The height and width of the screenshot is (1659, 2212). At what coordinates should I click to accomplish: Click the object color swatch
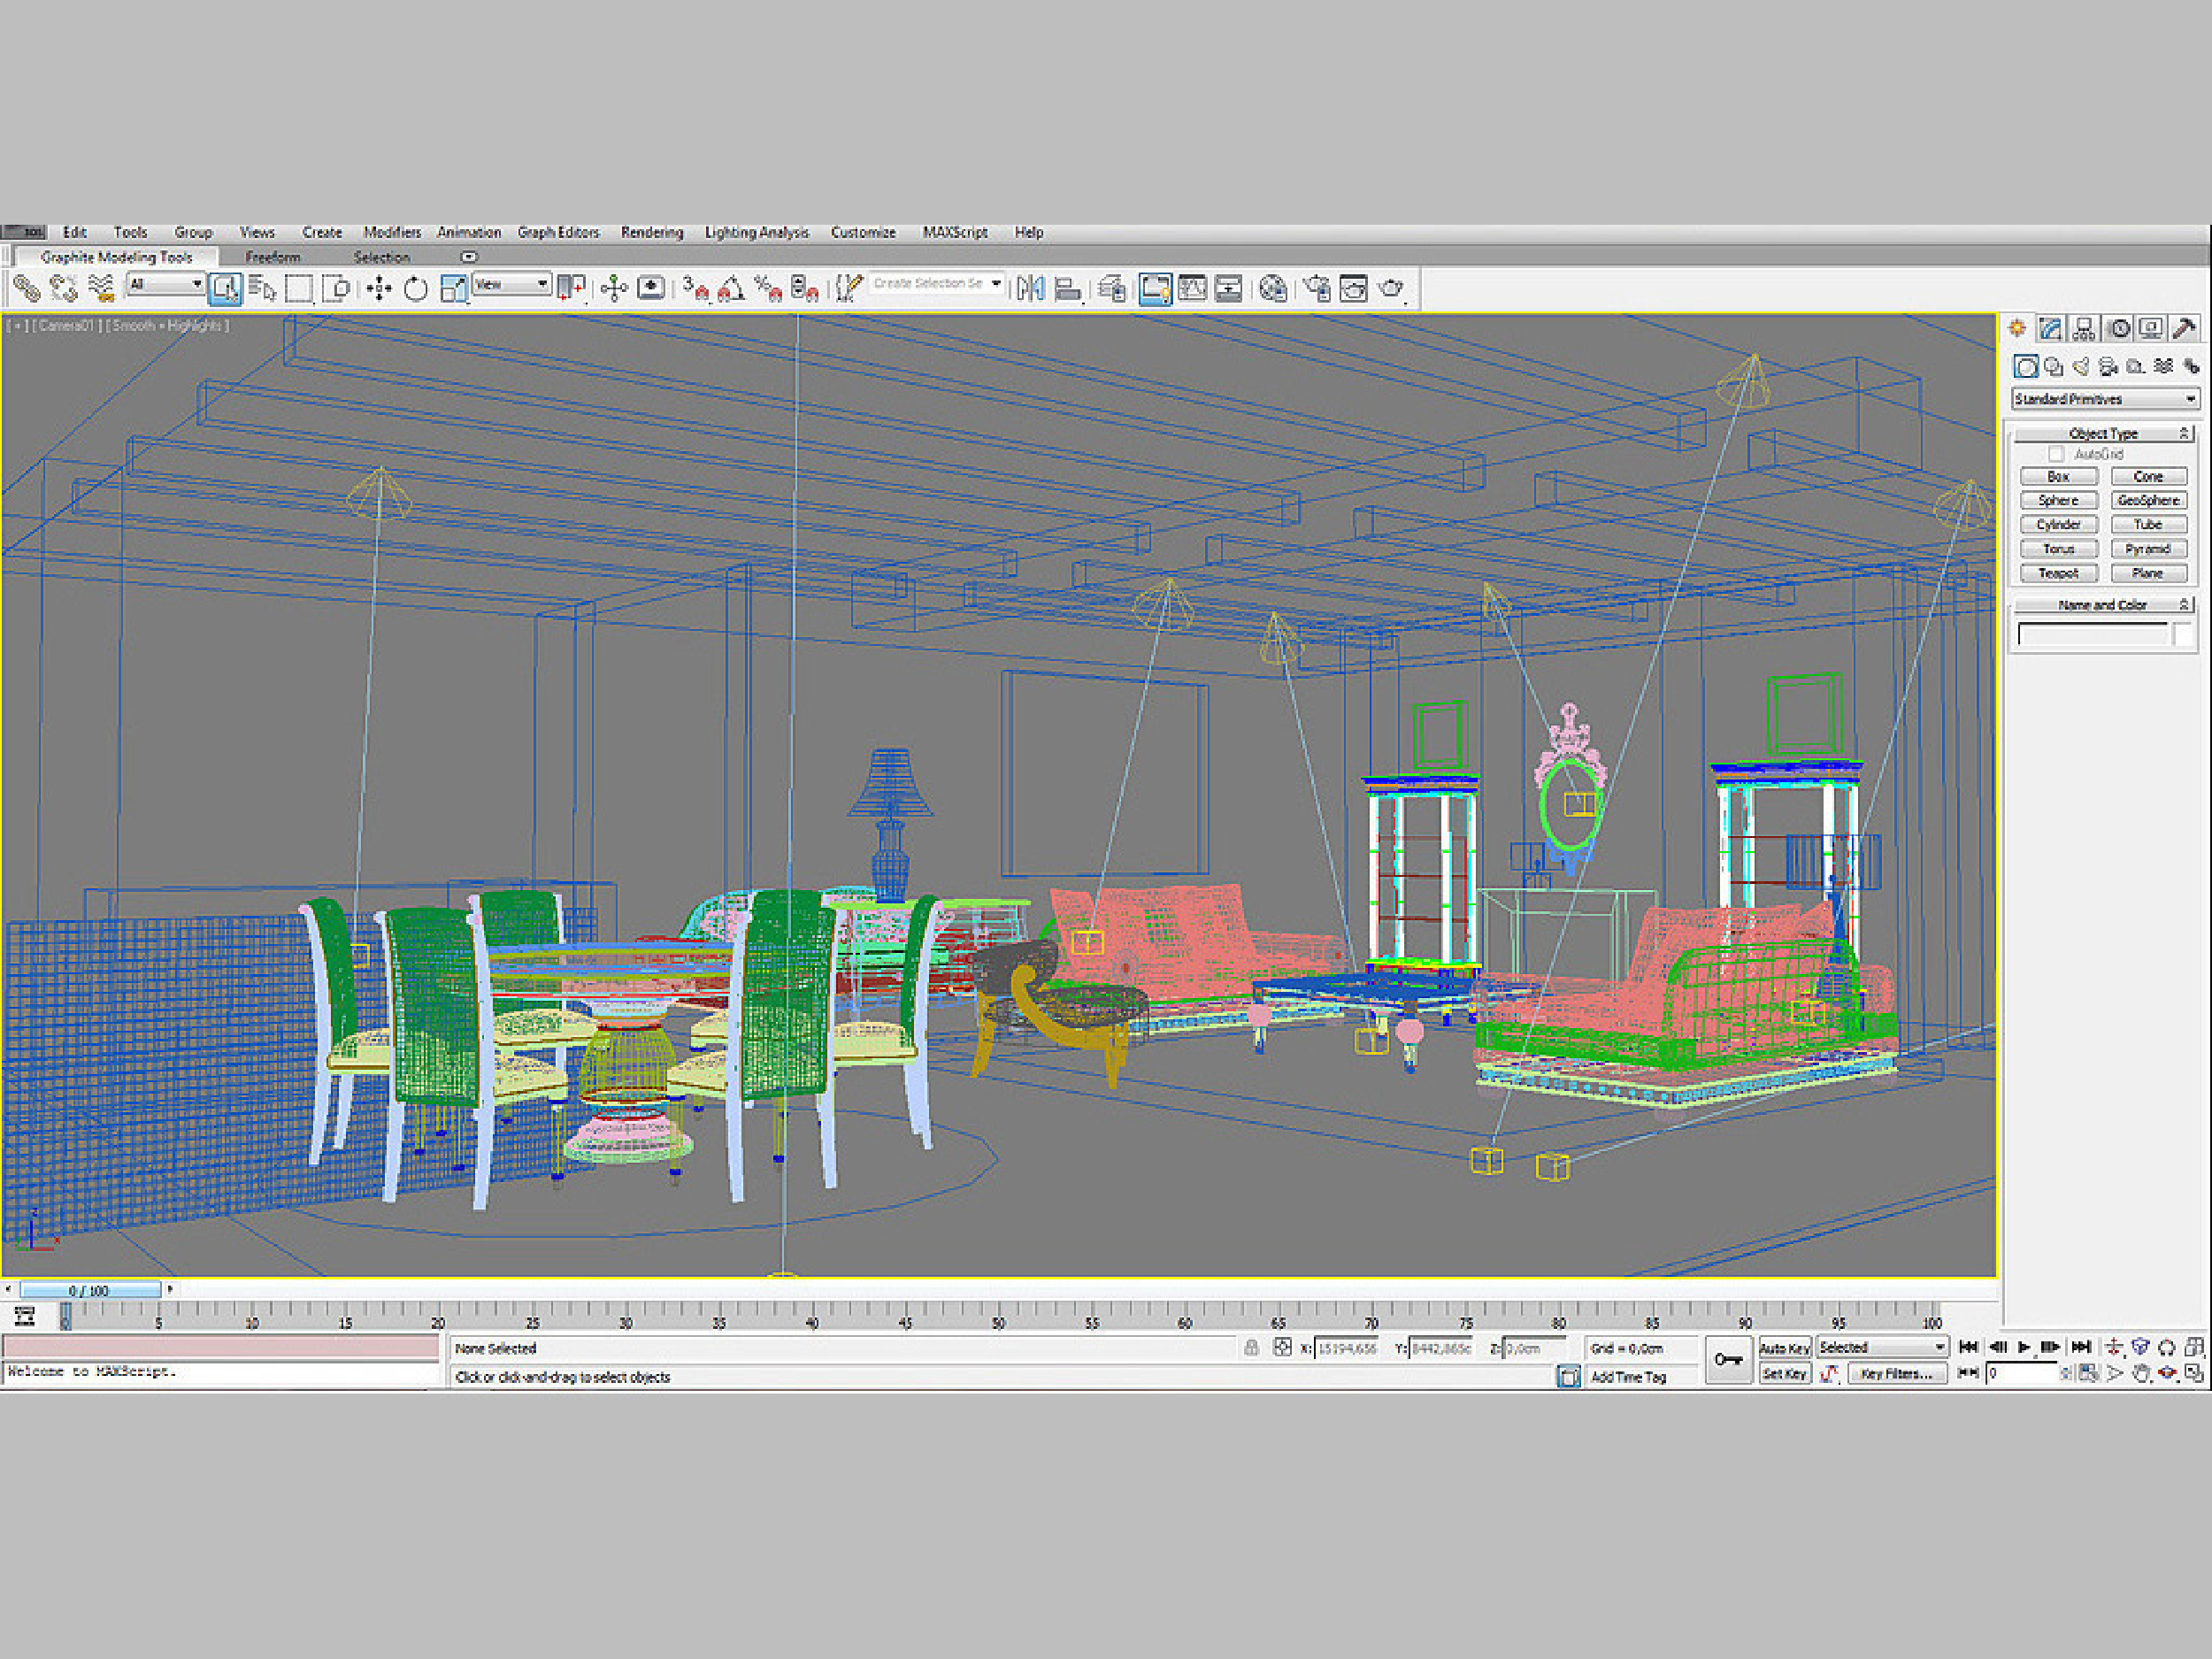click(2182, 633)
